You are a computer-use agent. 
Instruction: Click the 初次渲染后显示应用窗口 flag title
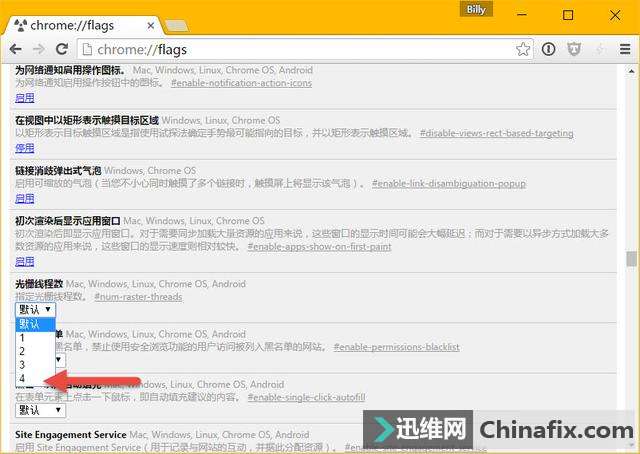coord(67,221)
